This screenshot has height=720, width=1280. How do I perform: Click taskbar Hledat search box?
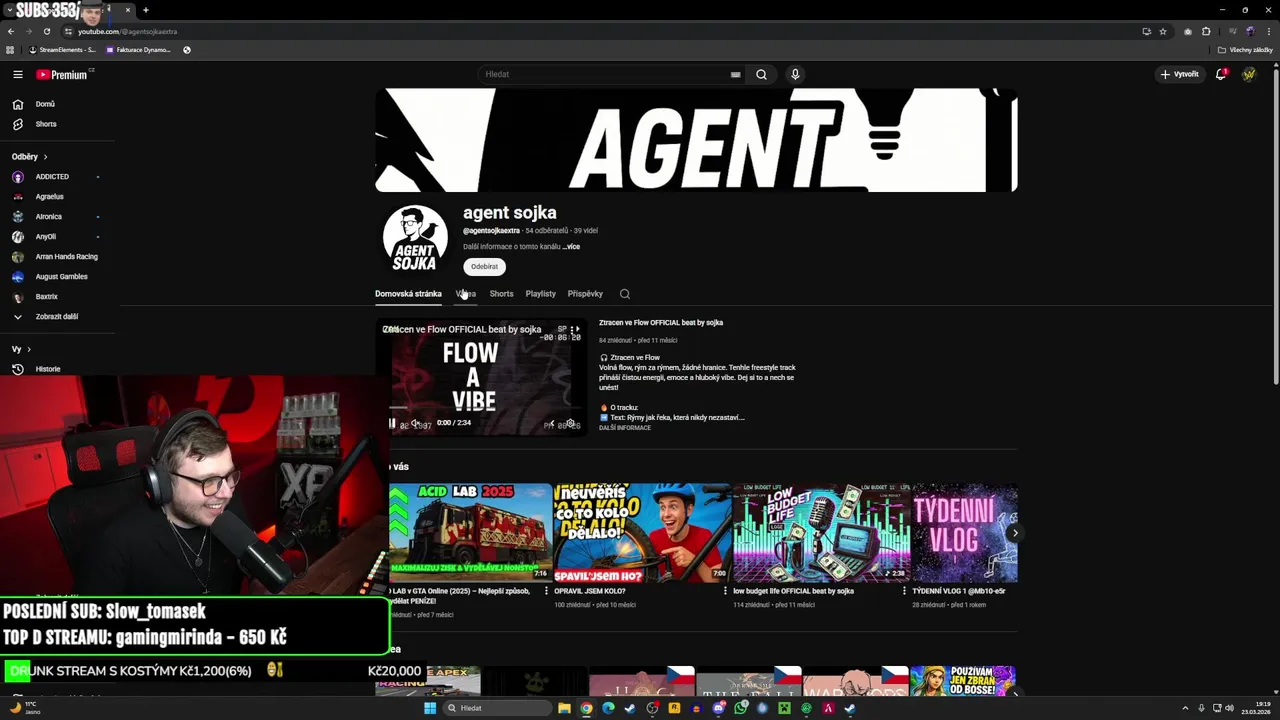click(x=496, y=708)
